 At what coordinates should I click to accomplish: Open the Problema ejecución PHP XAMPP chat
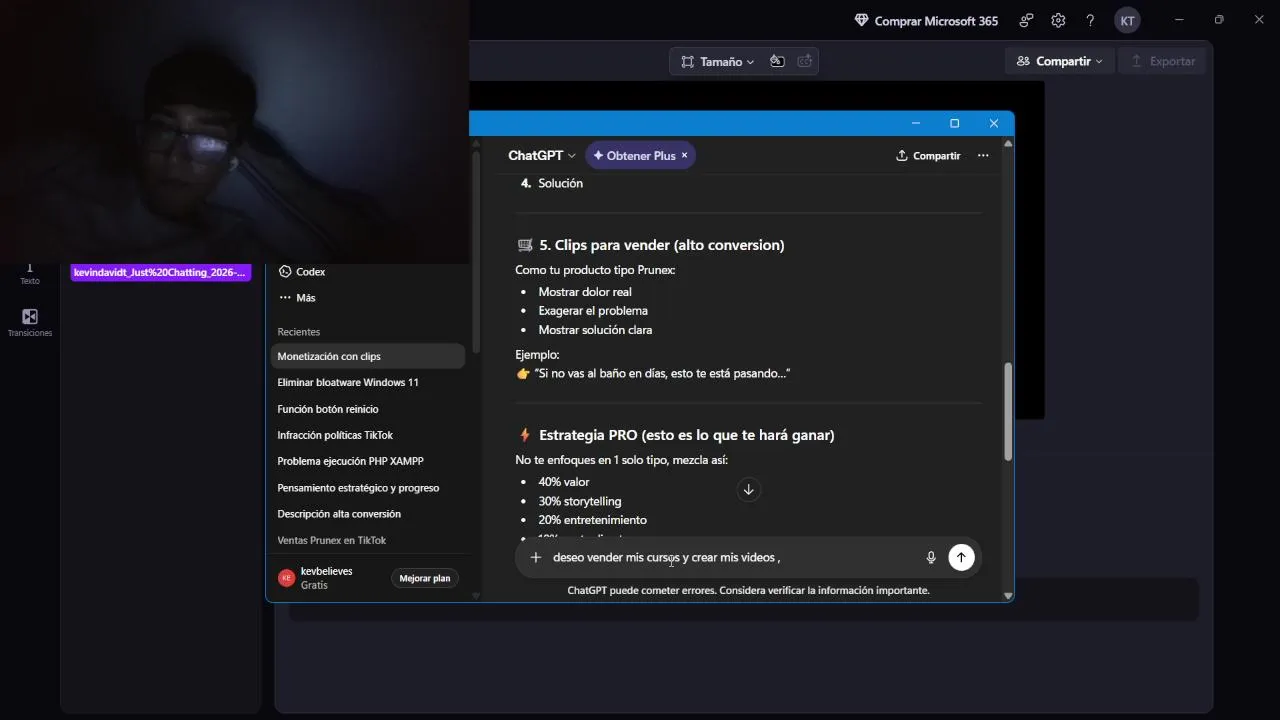point(368,461)
